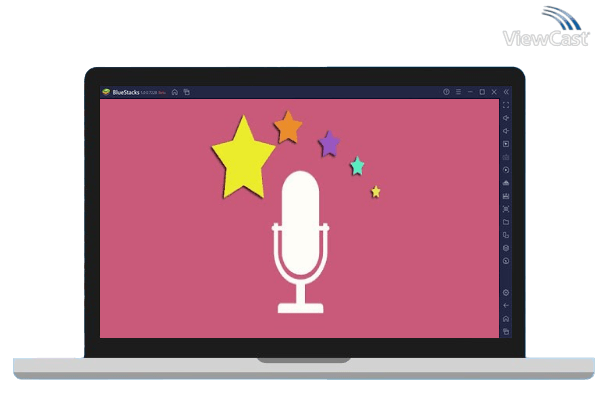Click the rotate screen icon in sidebar
602x414 pixels.
[x=506, y=235]
